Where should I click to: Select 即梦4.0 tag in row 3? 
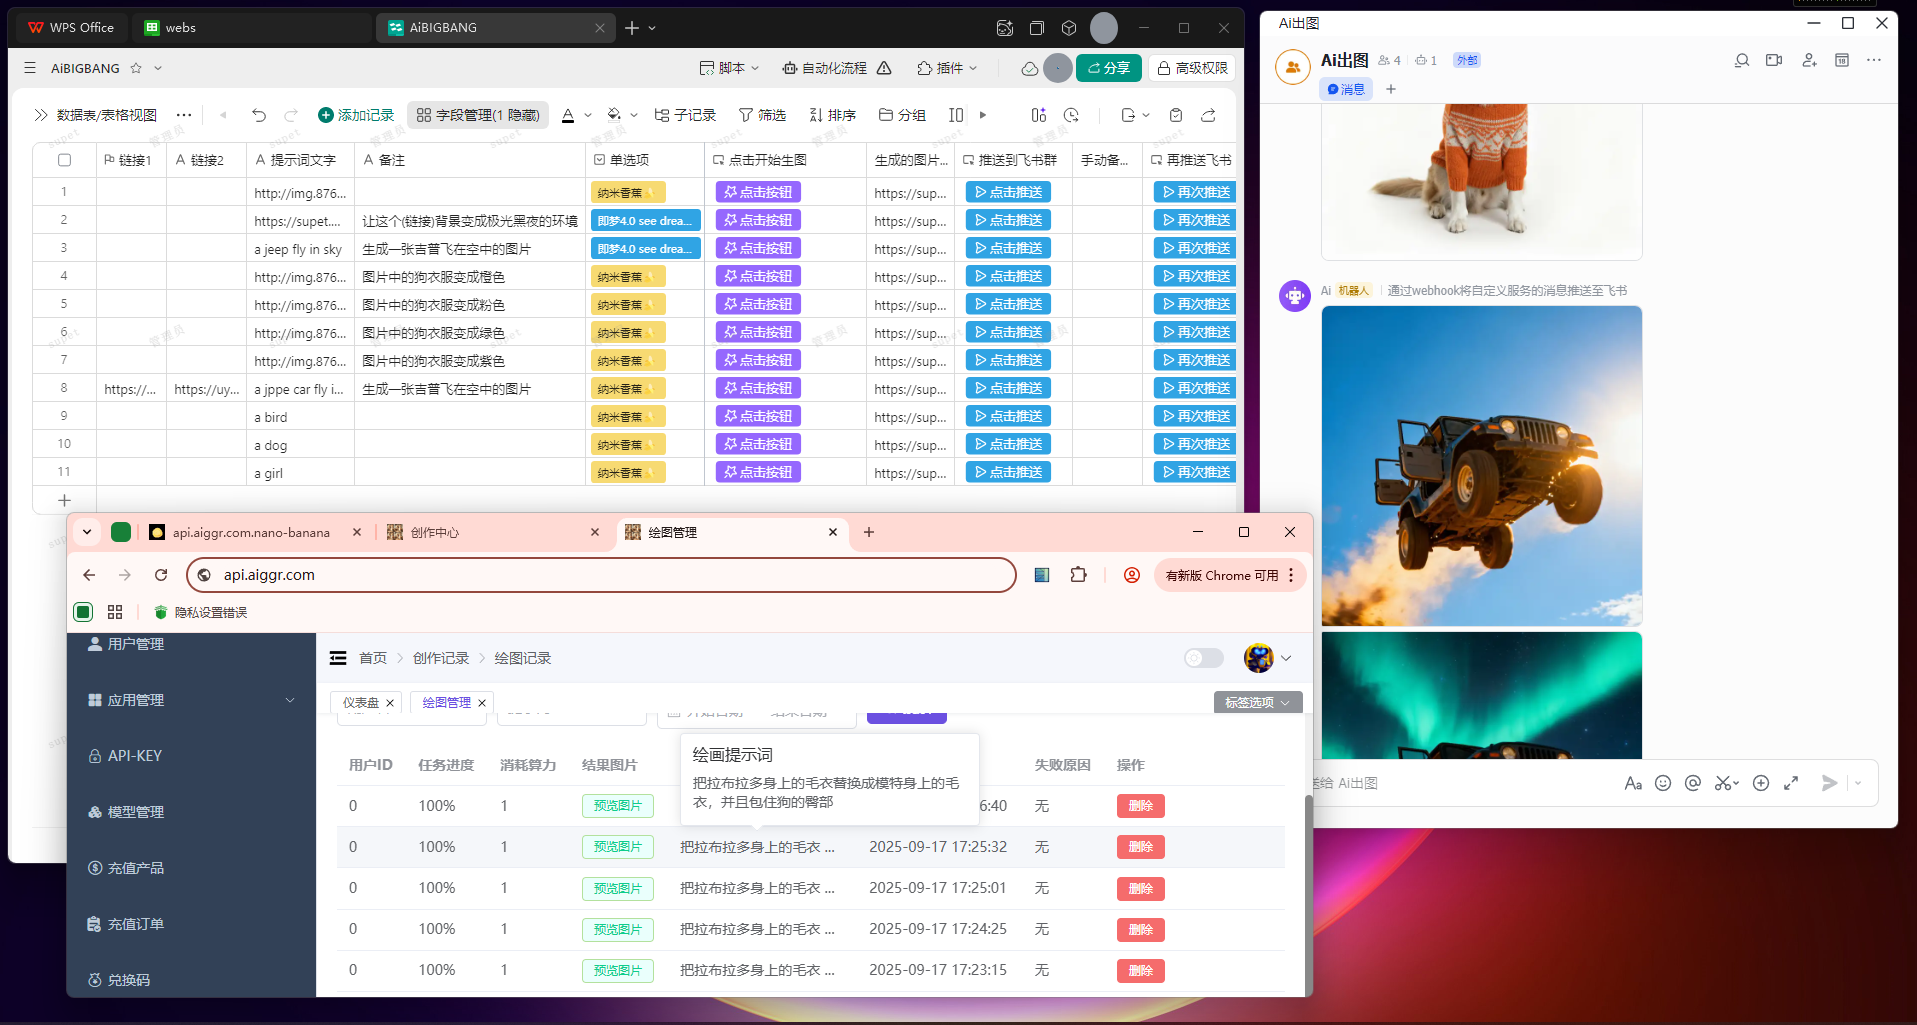[645, 248]
